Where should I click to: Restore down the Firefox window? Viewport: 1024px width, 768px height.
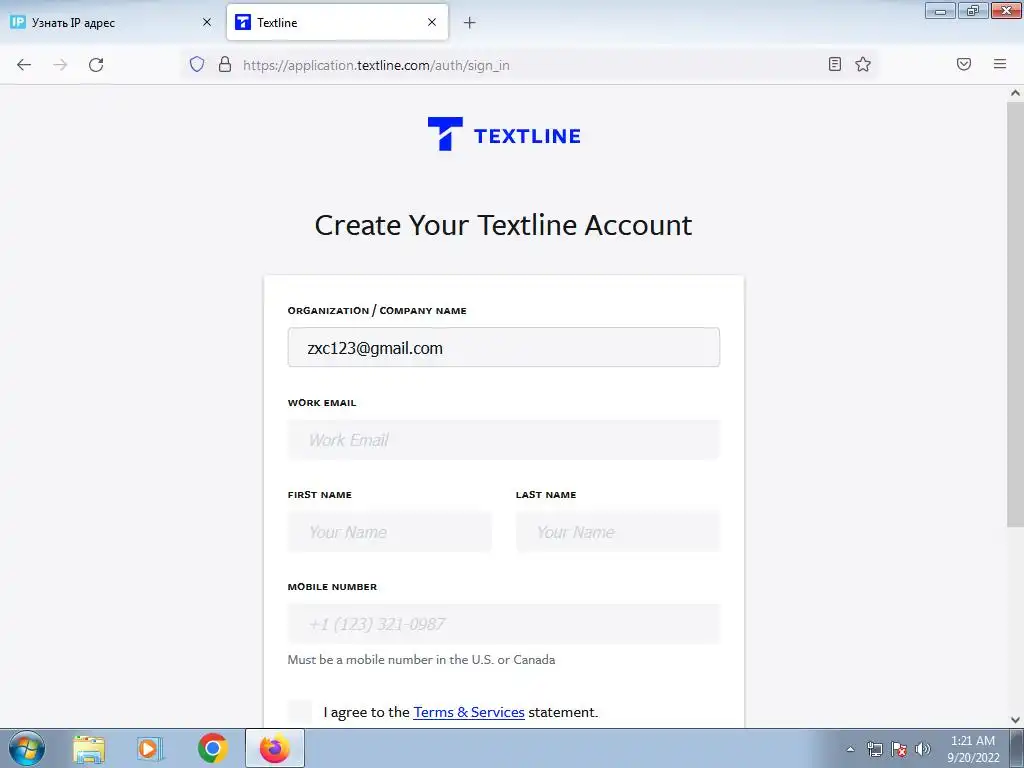tap(973, 10)
